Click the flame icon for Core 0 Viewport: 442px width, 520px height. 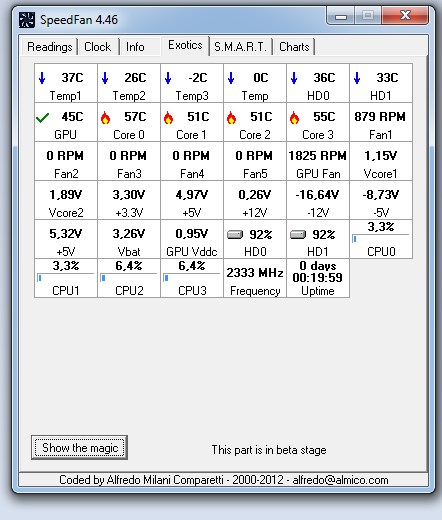[x=105, y=117]
